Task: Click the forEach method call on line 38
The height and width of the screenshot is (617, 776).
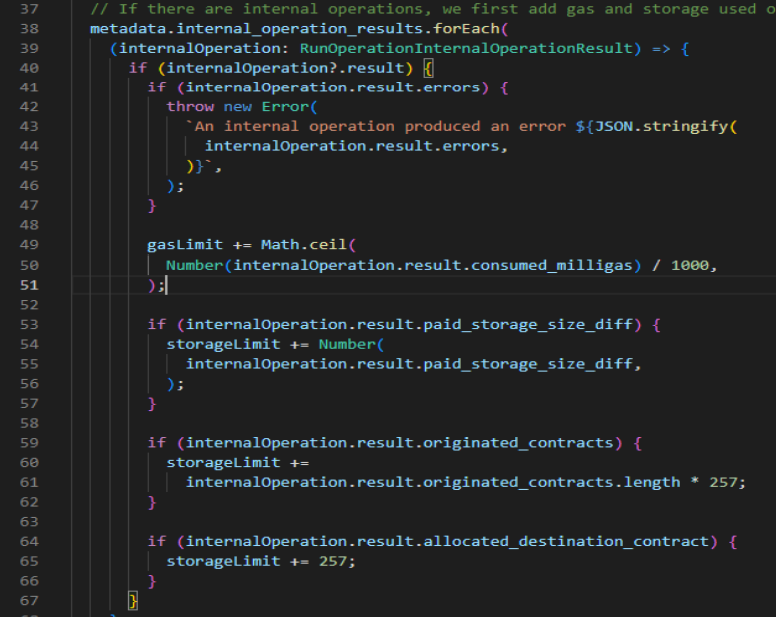Action: tap(470, 28)
